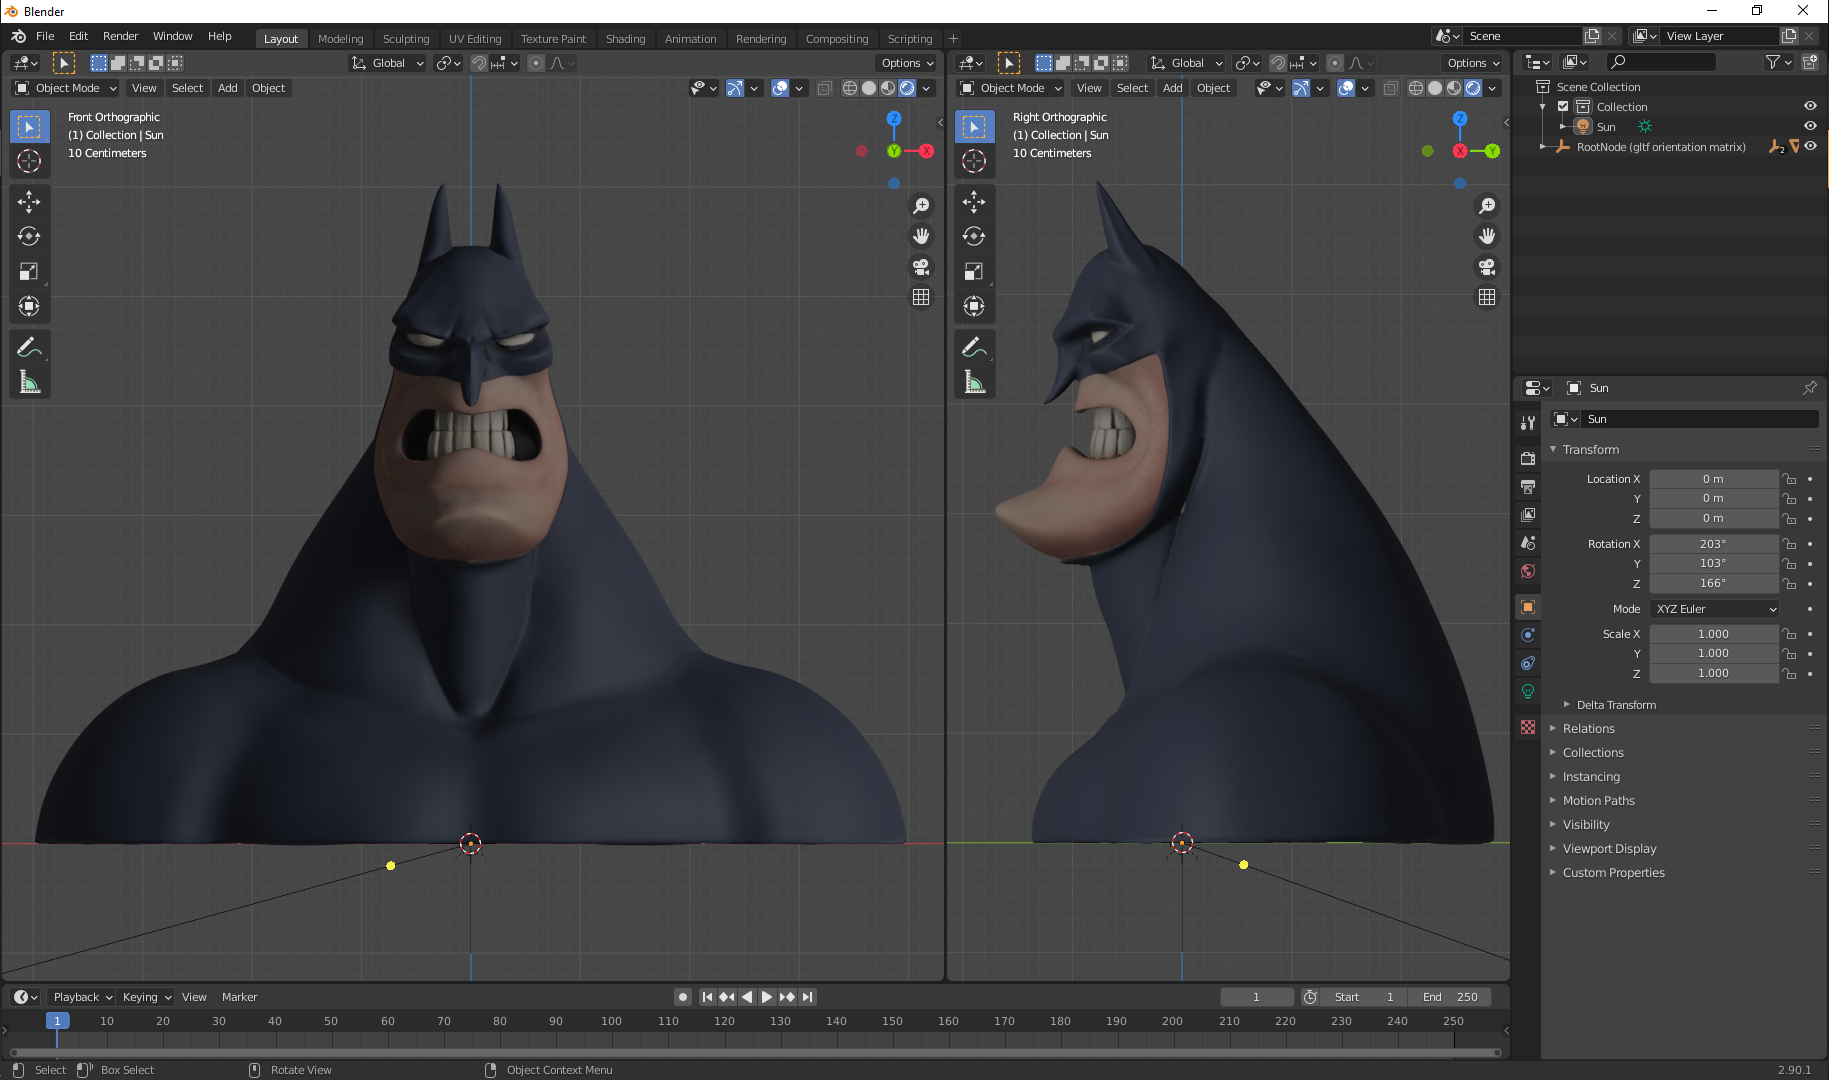Image resolution: width=1829 pixels, height=1080 pixels.
Task: Open the Render Properties tab in Properties editor
Action: 1527,458
